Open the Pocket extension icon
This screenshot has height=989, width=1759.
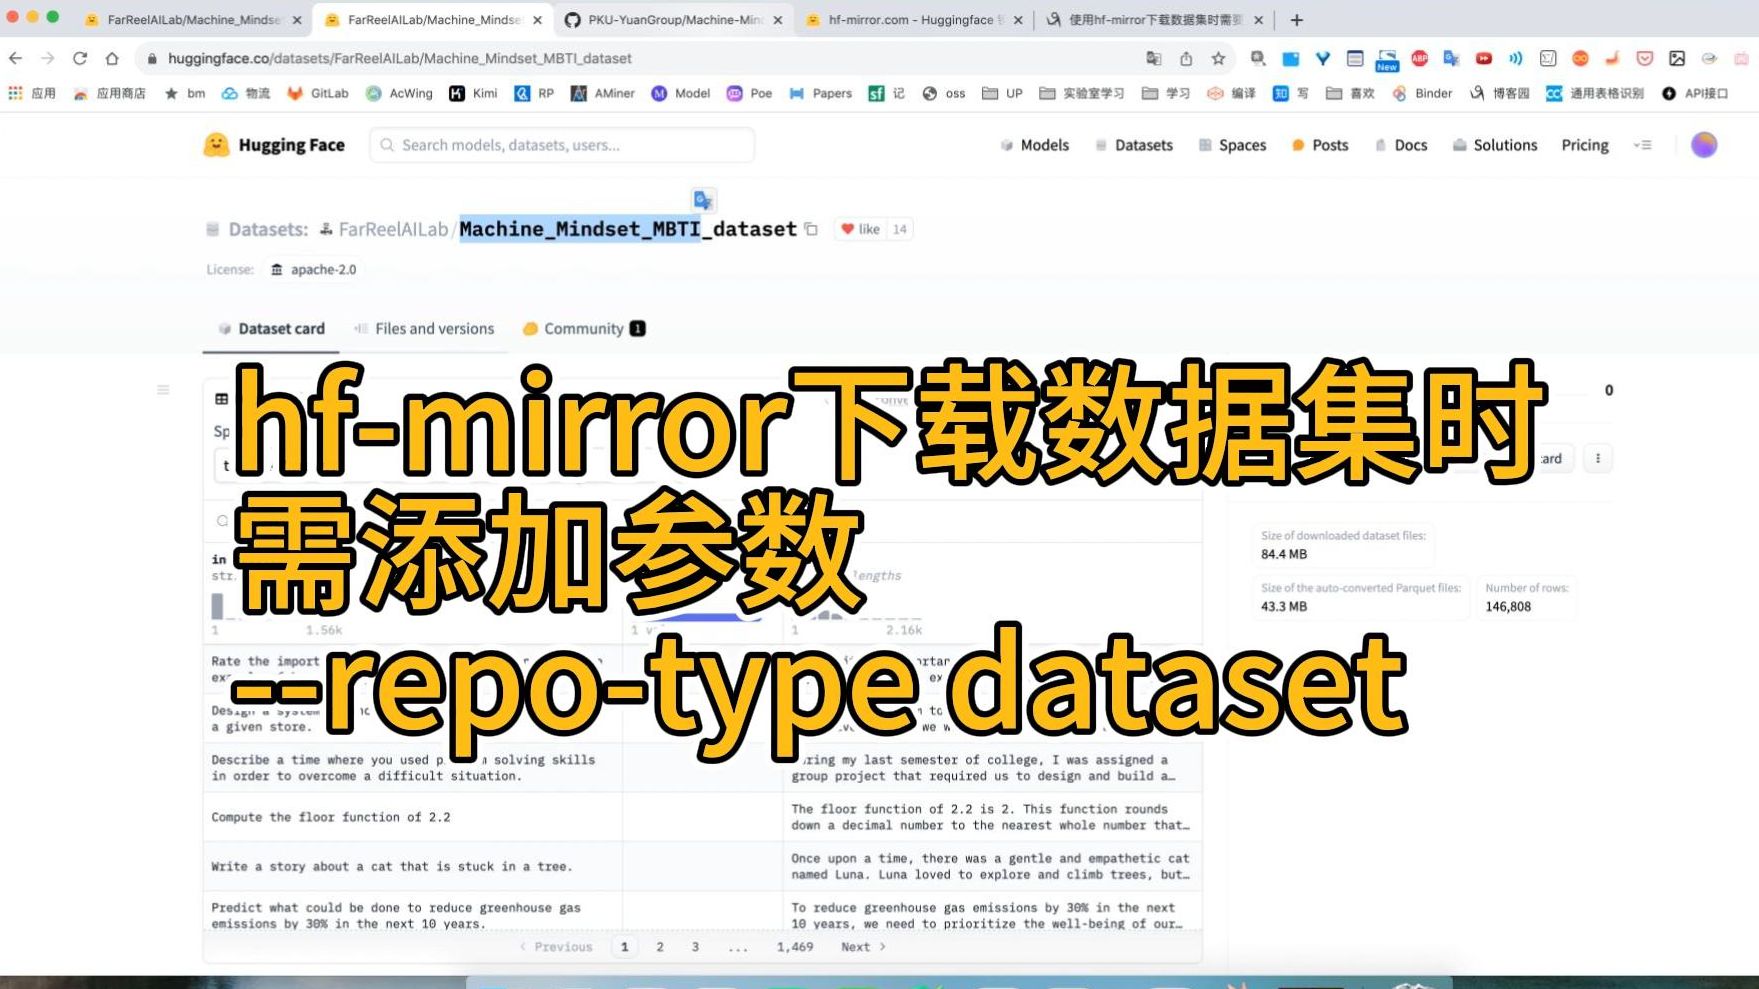(x=1644, y=59)
